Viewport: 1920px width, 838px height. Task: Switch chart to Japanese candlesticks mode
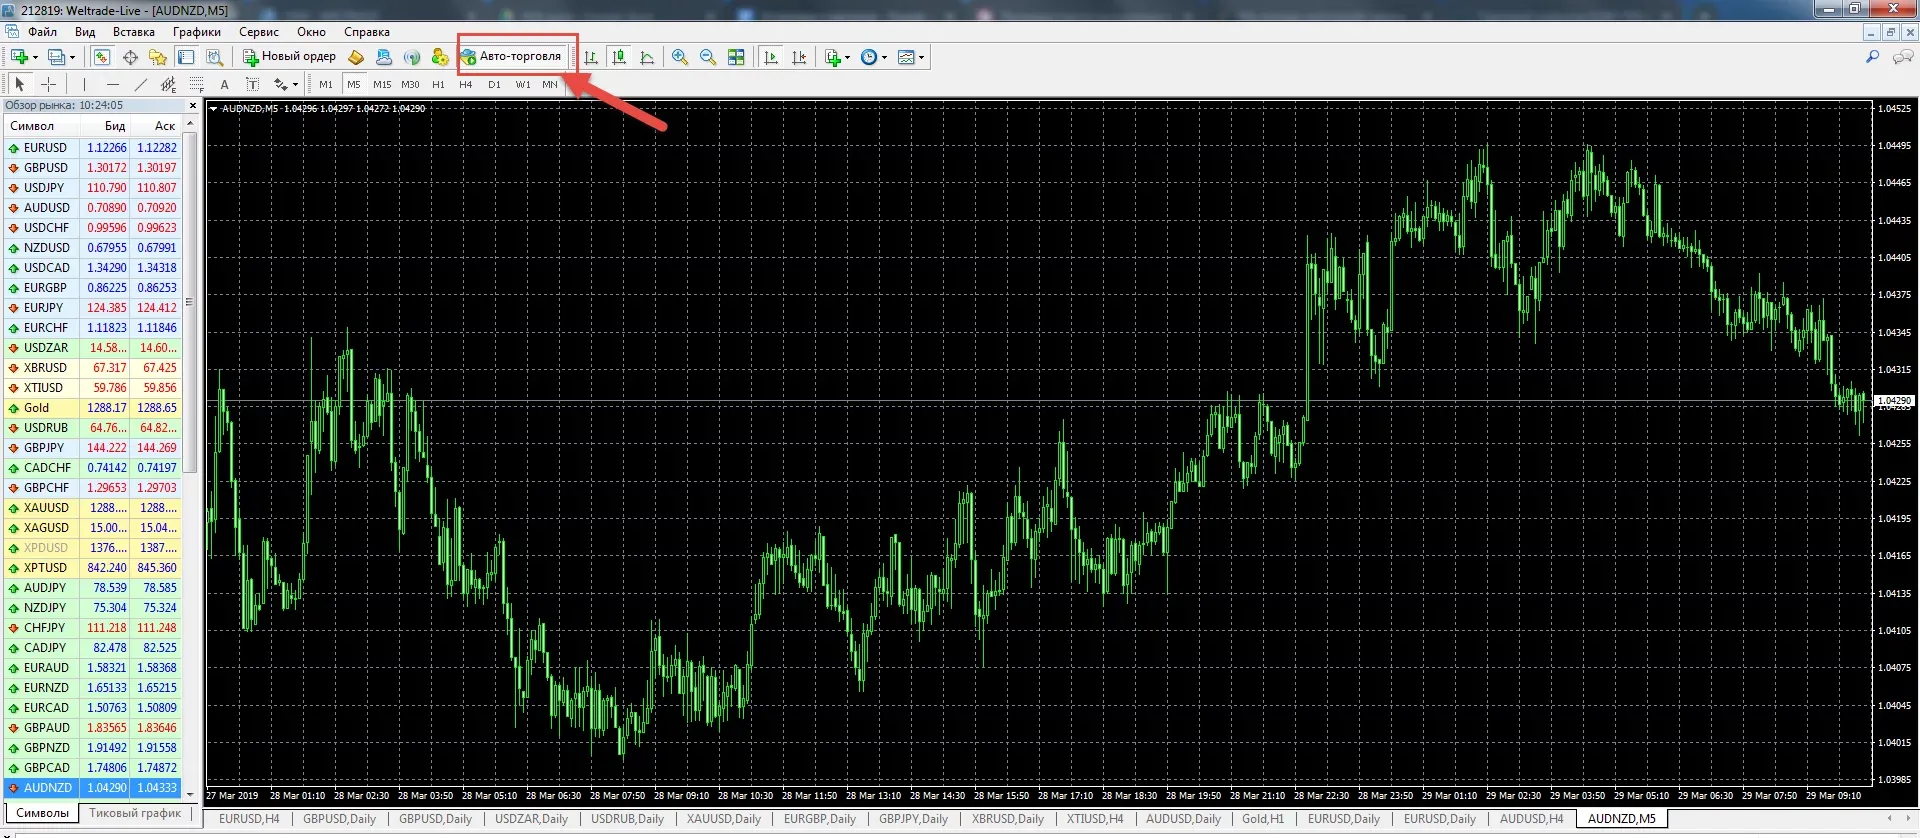coord(619,57)
